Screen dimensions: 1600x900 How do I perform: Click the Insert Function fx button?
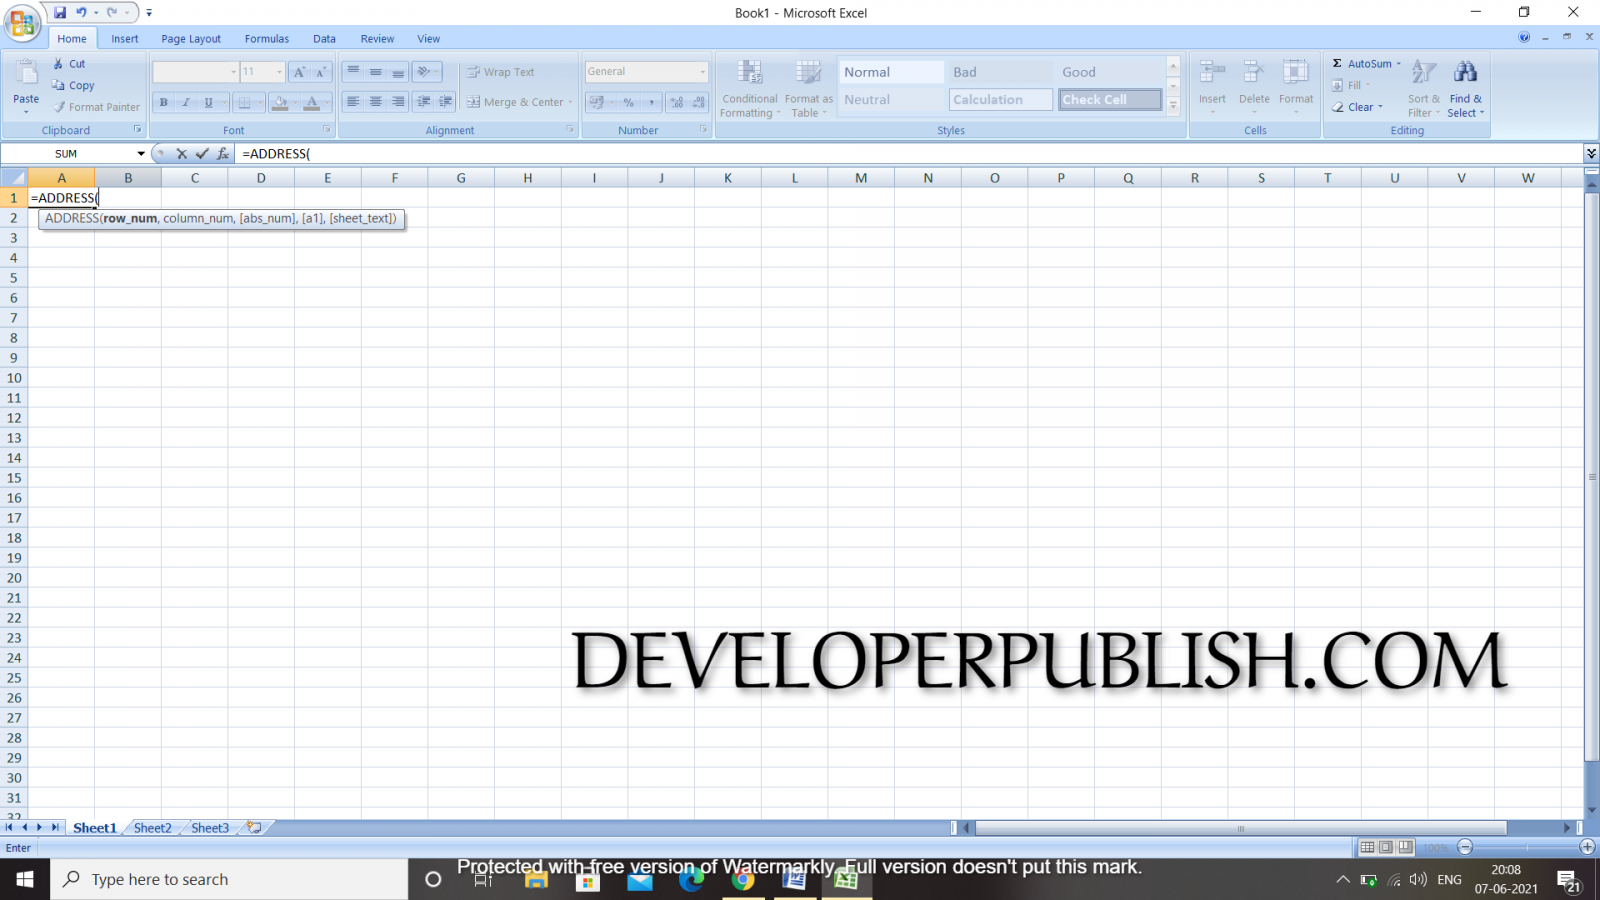click(x=222, y=153)
